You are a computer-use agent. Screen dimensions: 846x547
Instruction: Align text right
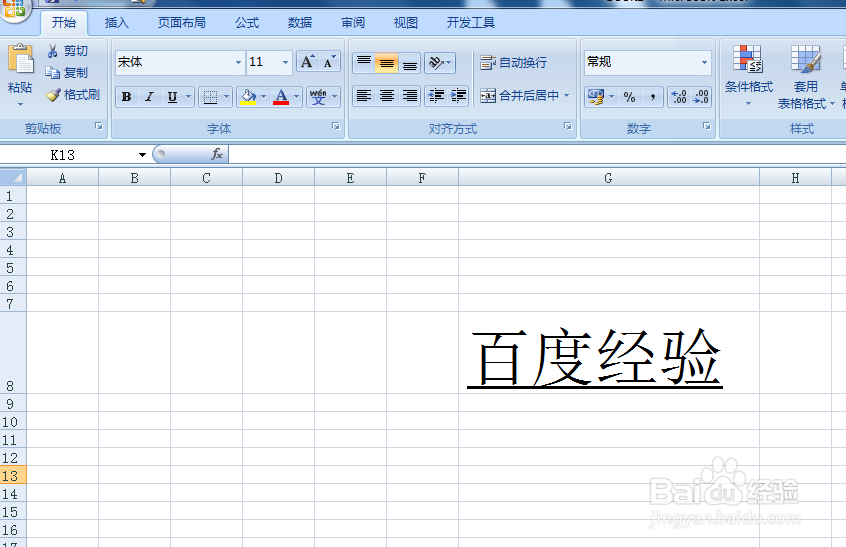click(410, 96)
